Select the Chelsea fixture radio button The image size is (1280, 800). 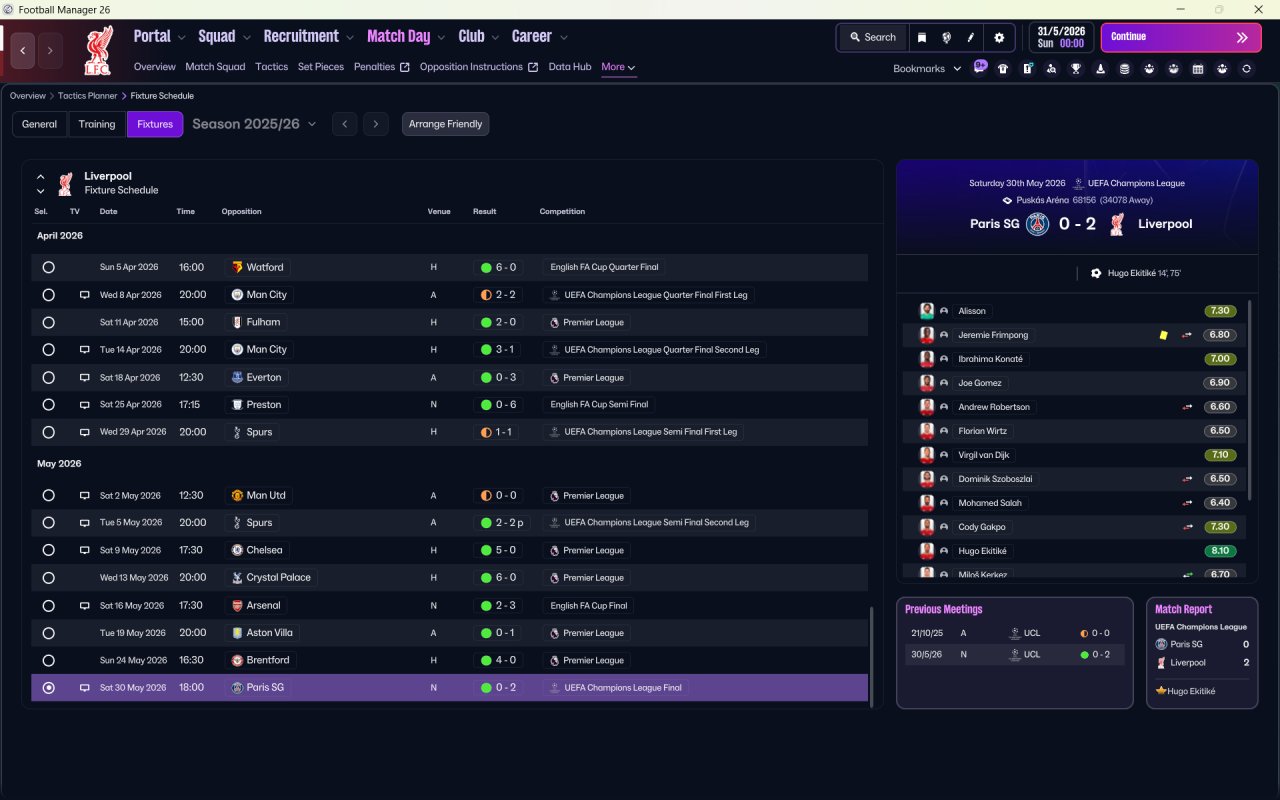click(48, 550)
